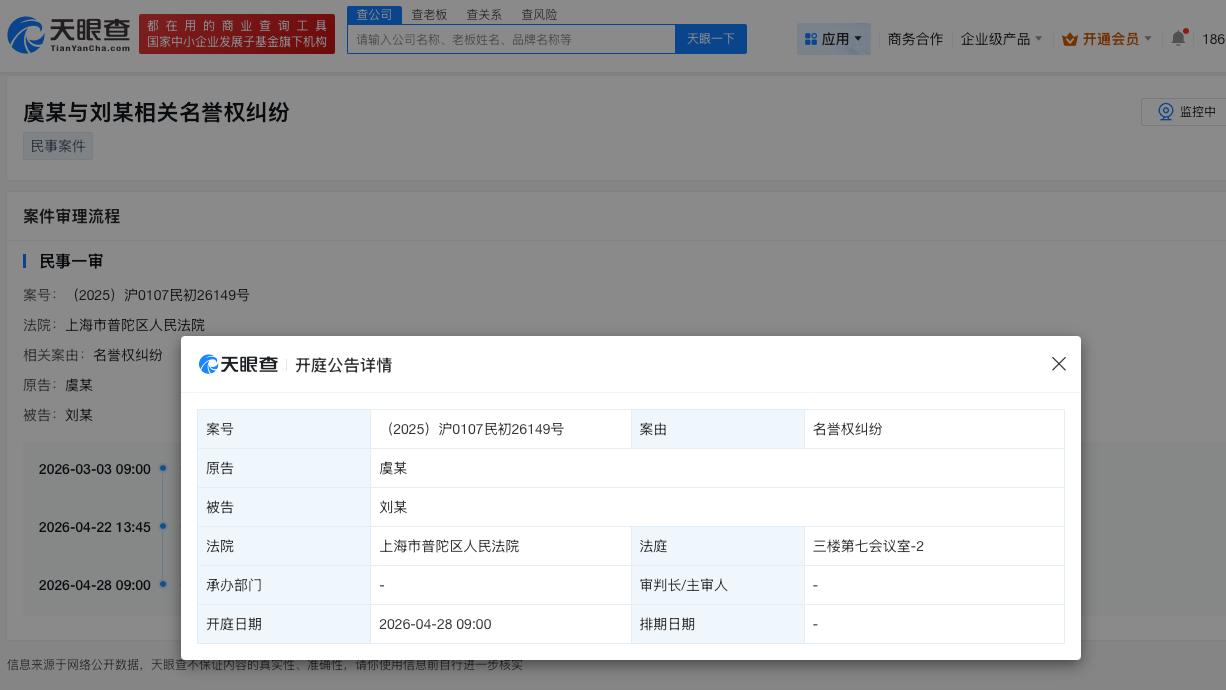Switch to the 查风险 search tab
Screen dimensions: 1226x690
pyautogui.click(x=539, y=14)
